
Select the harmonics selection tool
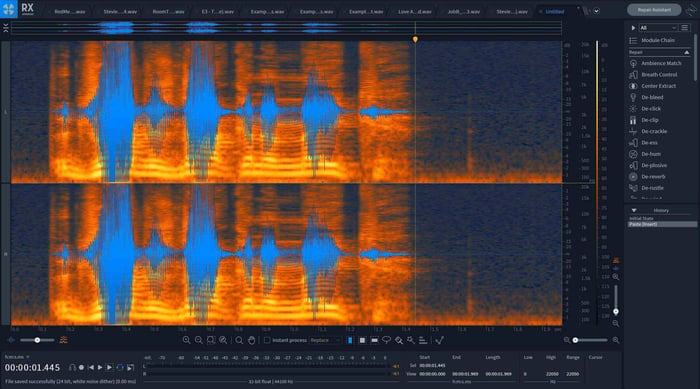click(x=423, y=340)
